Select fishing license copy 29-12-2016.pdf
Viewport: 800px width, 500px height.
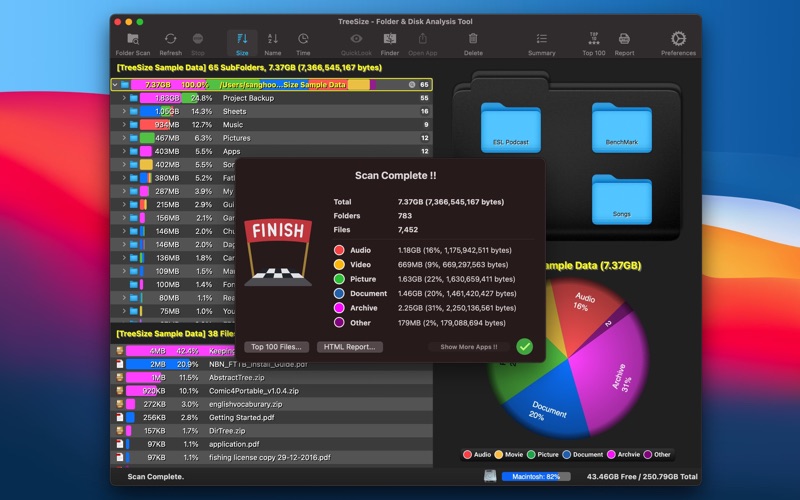271,457
